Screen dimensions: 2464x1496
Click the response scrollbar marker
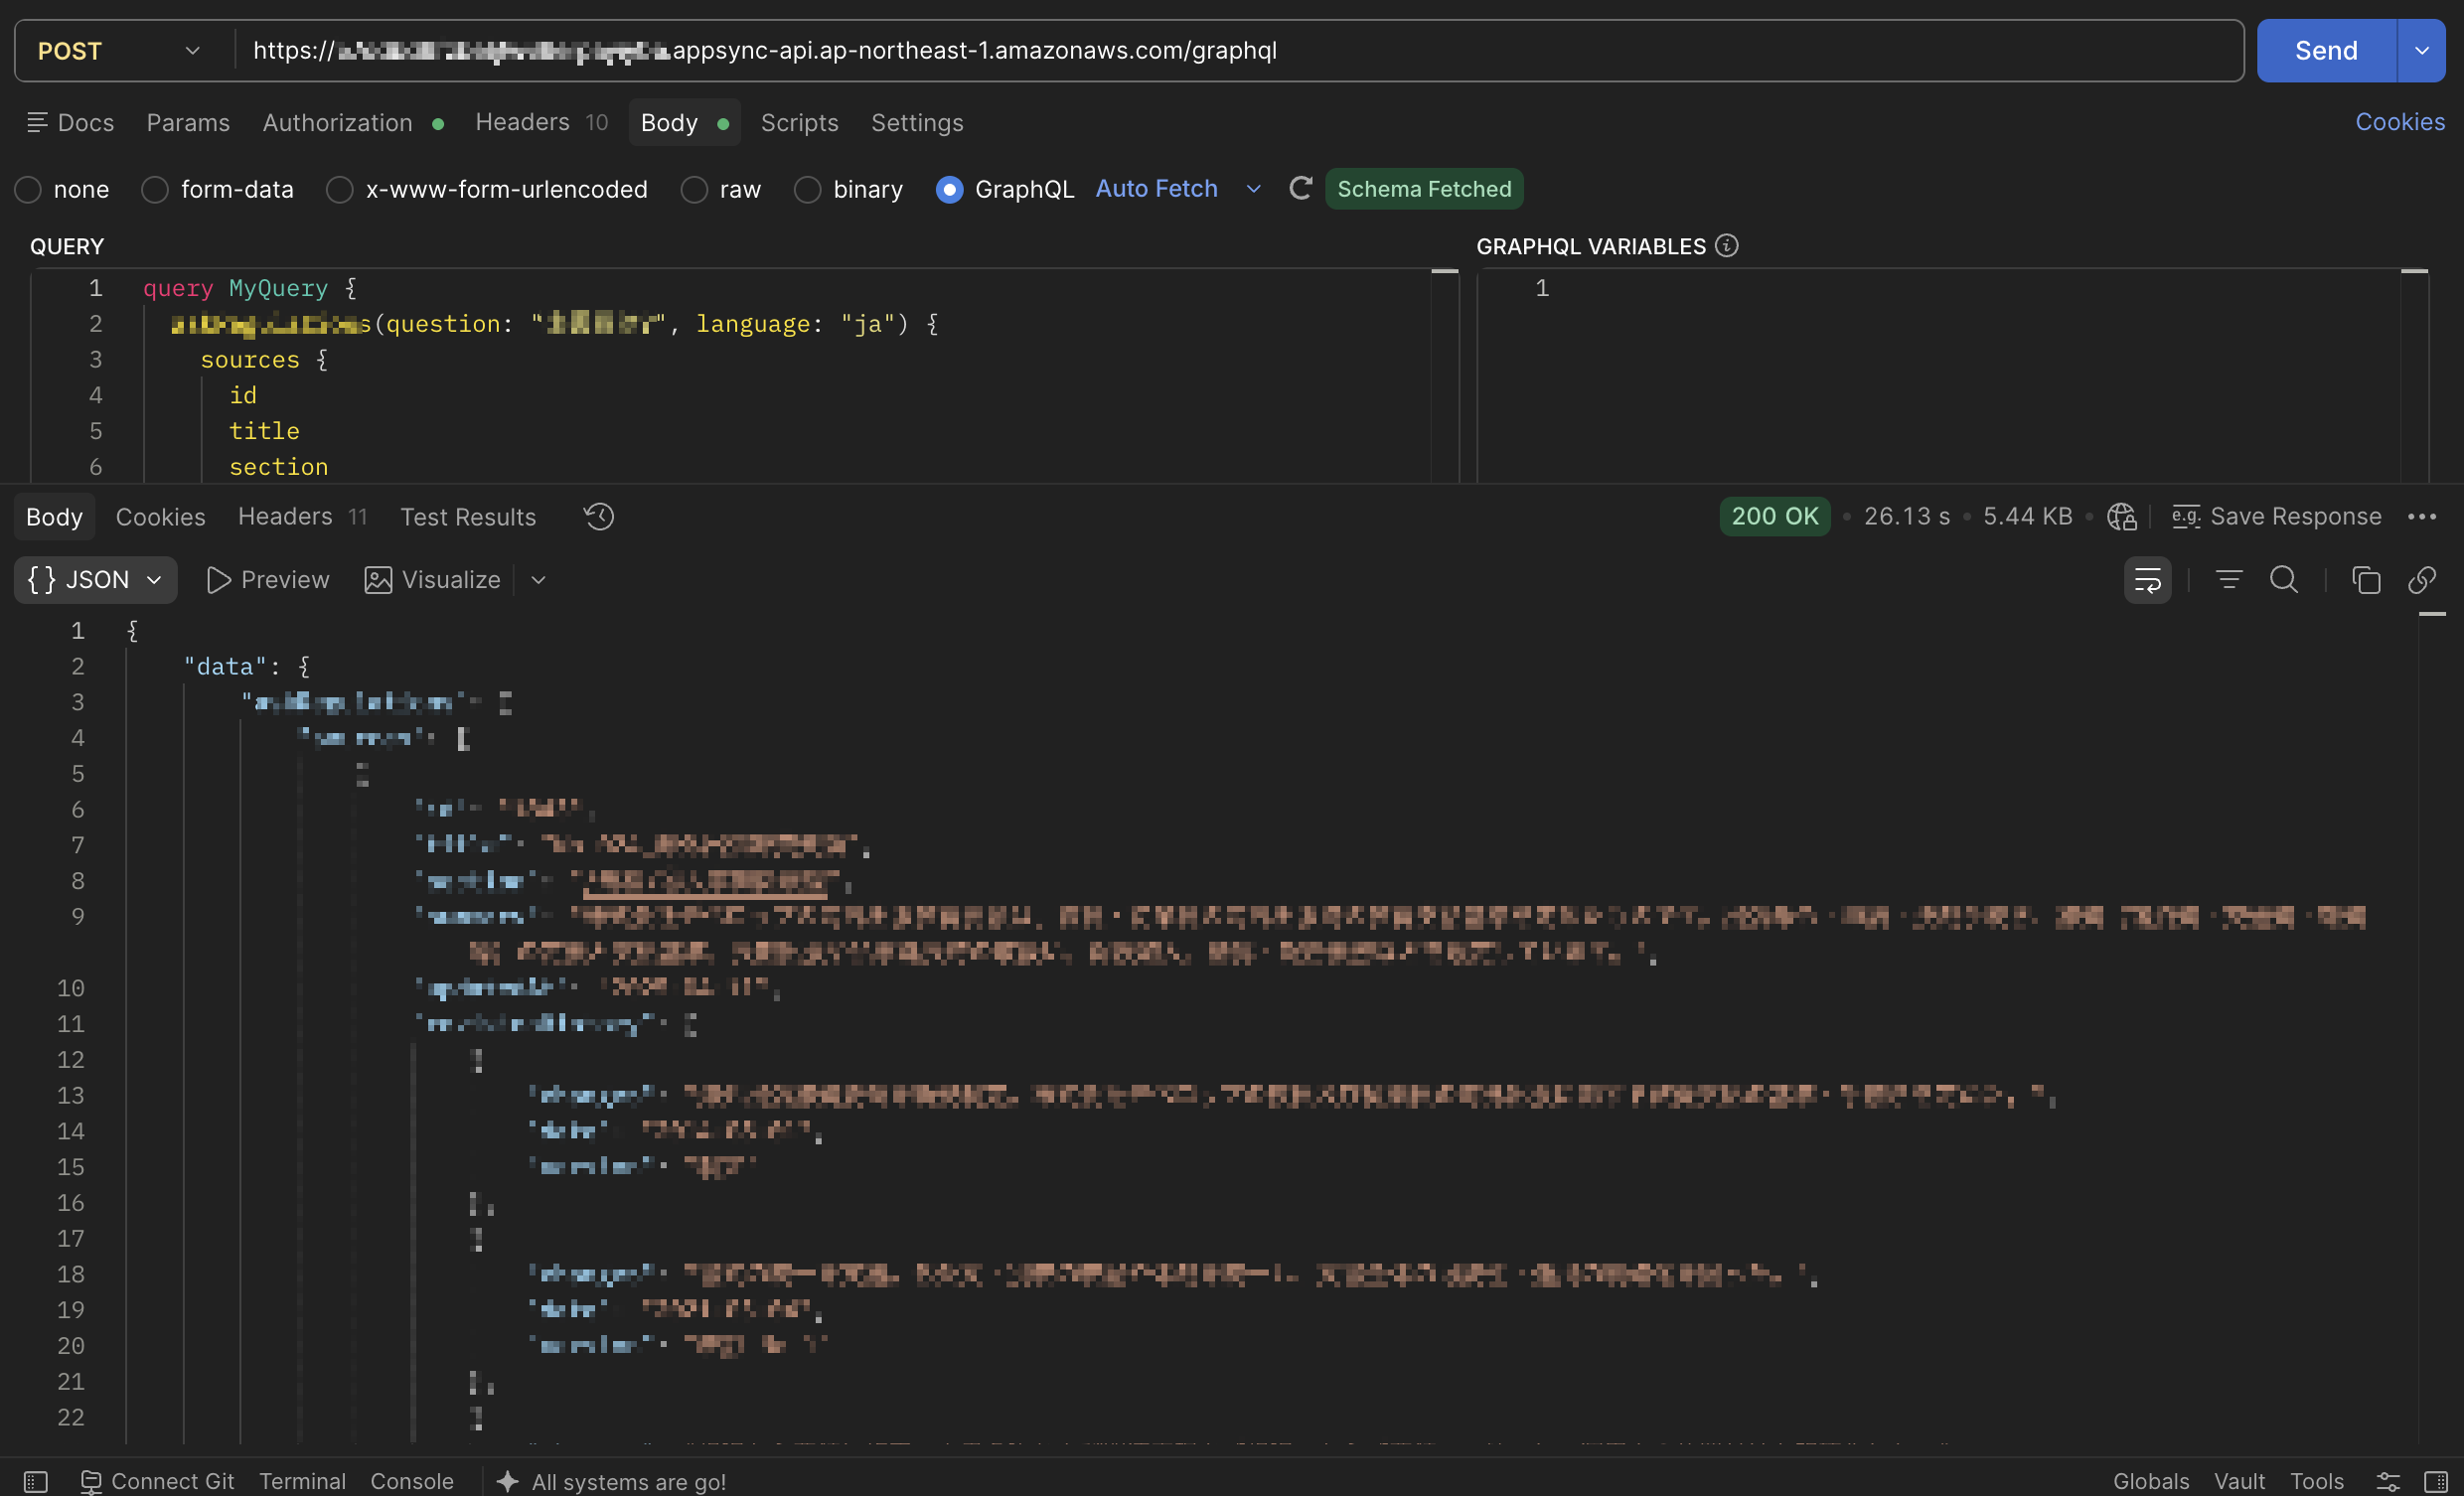coord(2432,614)
